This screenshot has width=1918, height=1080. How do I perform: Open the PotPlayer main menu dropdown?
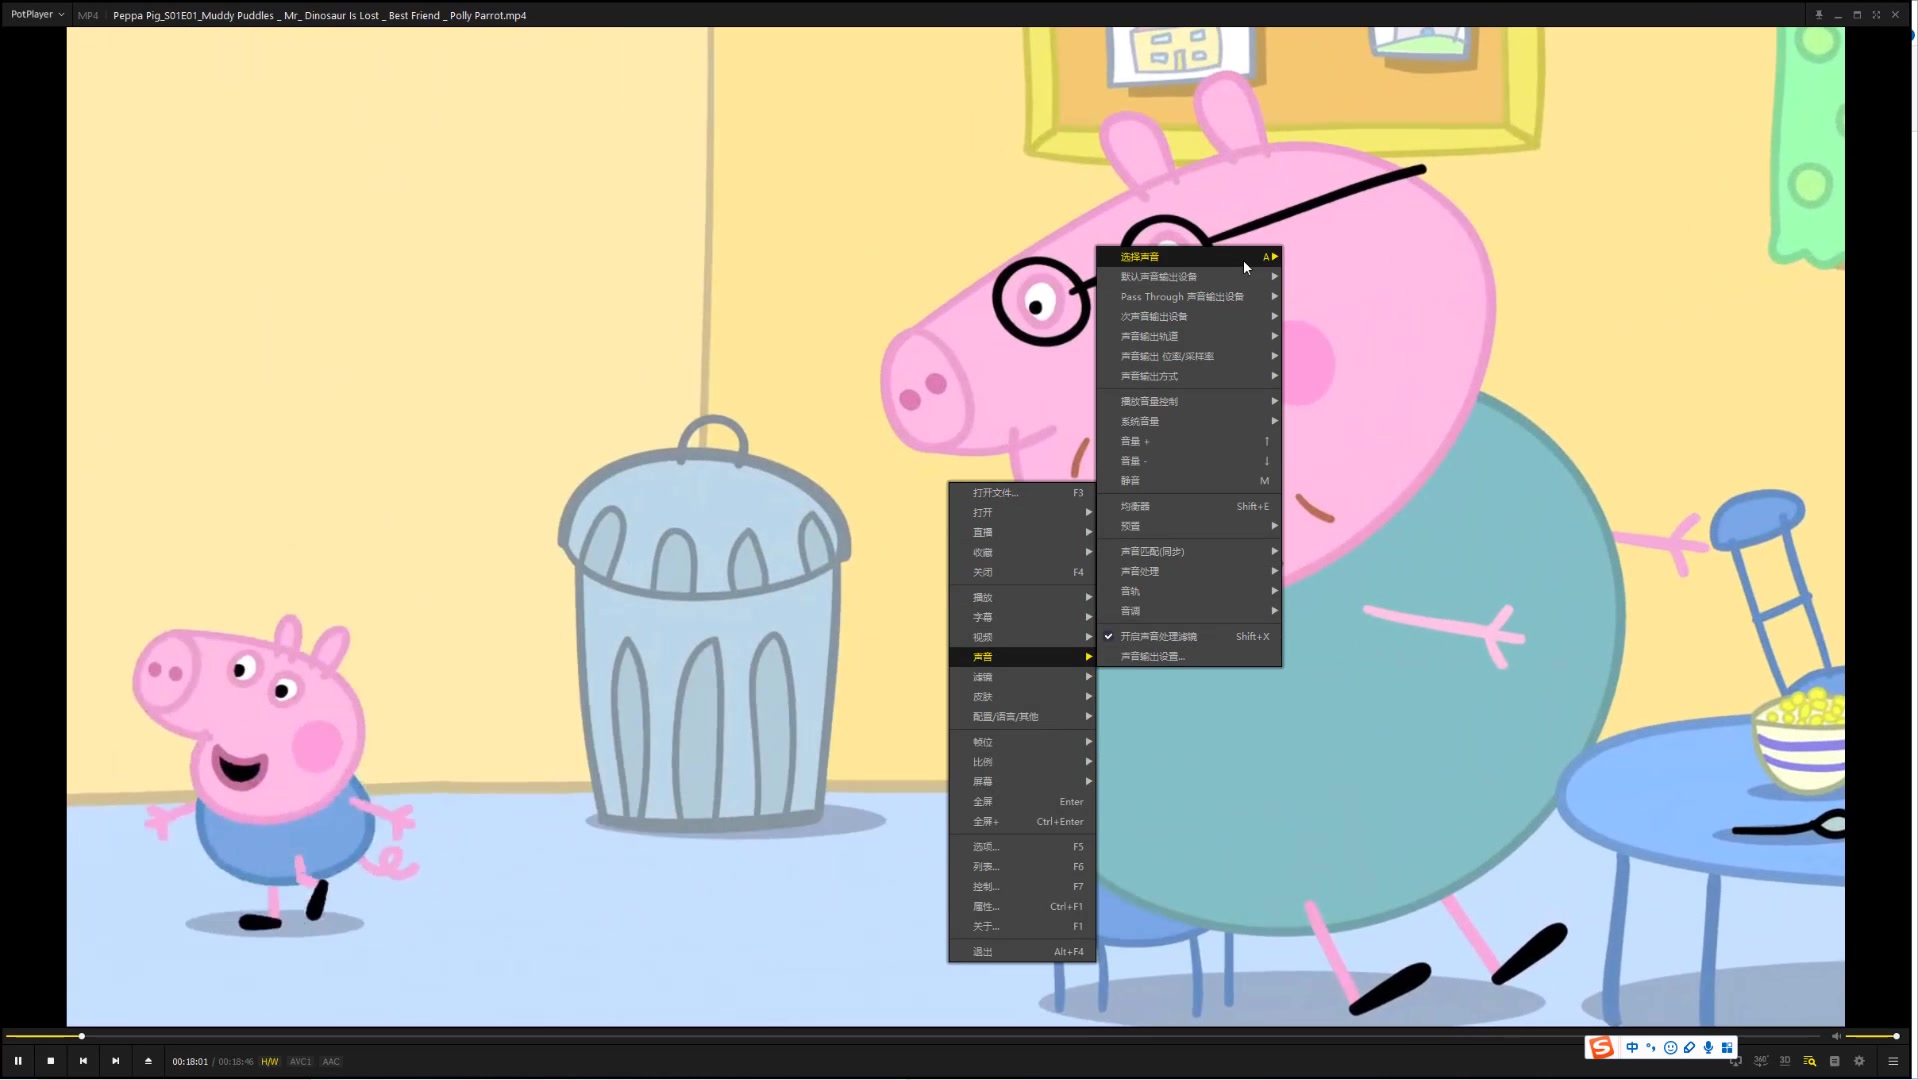[37, 15]
